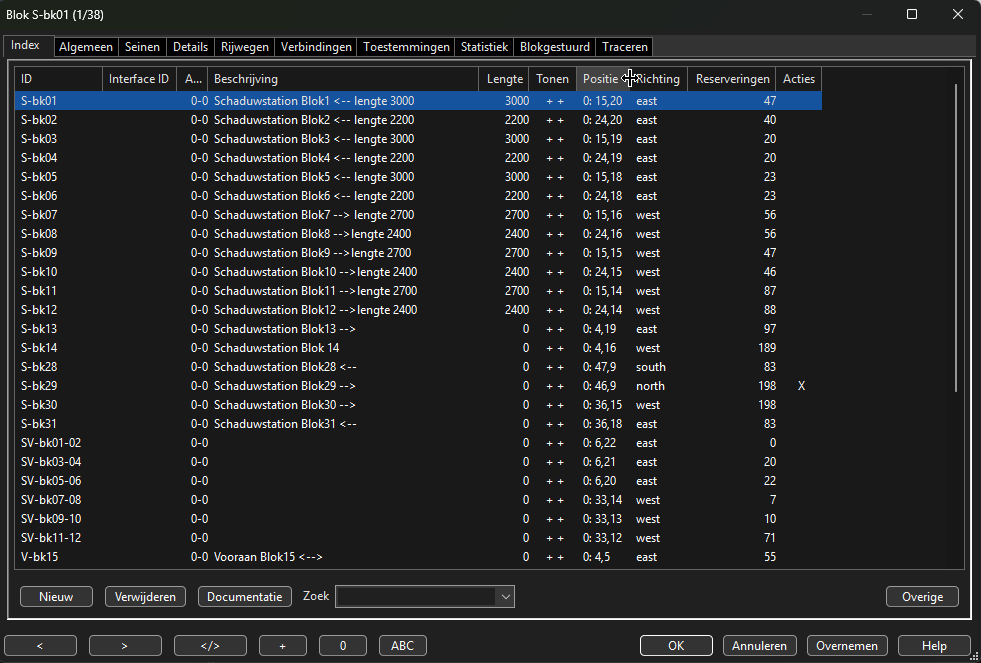Viewport: 981px width, 663px height.
Task: Click the Nieuw button
Action: pyautogui.click(x=56, y=597)
